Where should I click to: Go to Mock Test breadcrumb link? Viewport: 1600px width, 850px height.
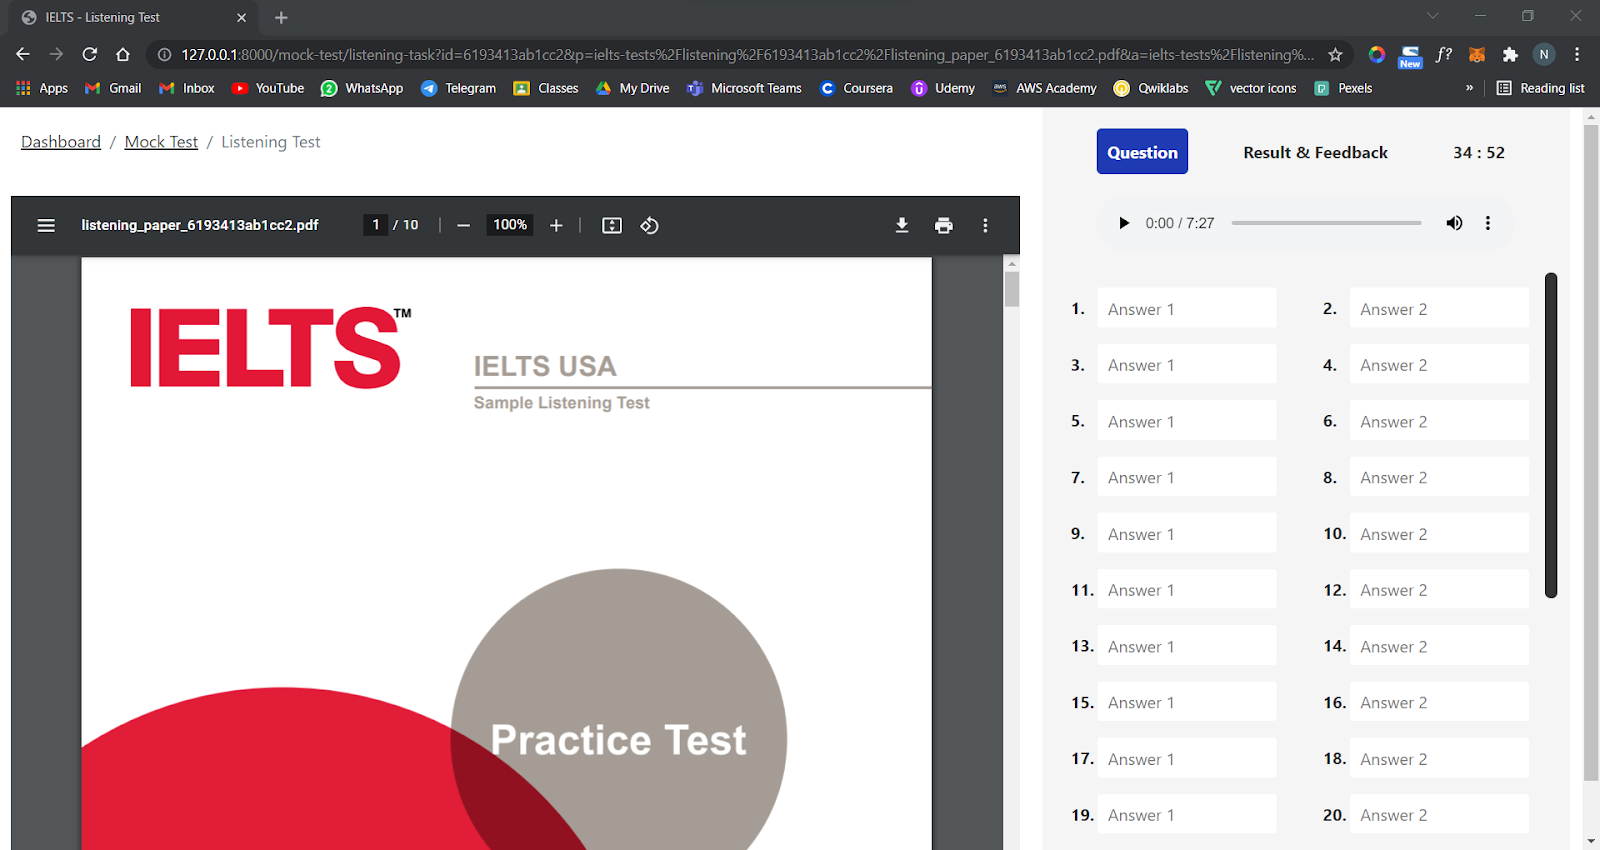pos(161,142)
